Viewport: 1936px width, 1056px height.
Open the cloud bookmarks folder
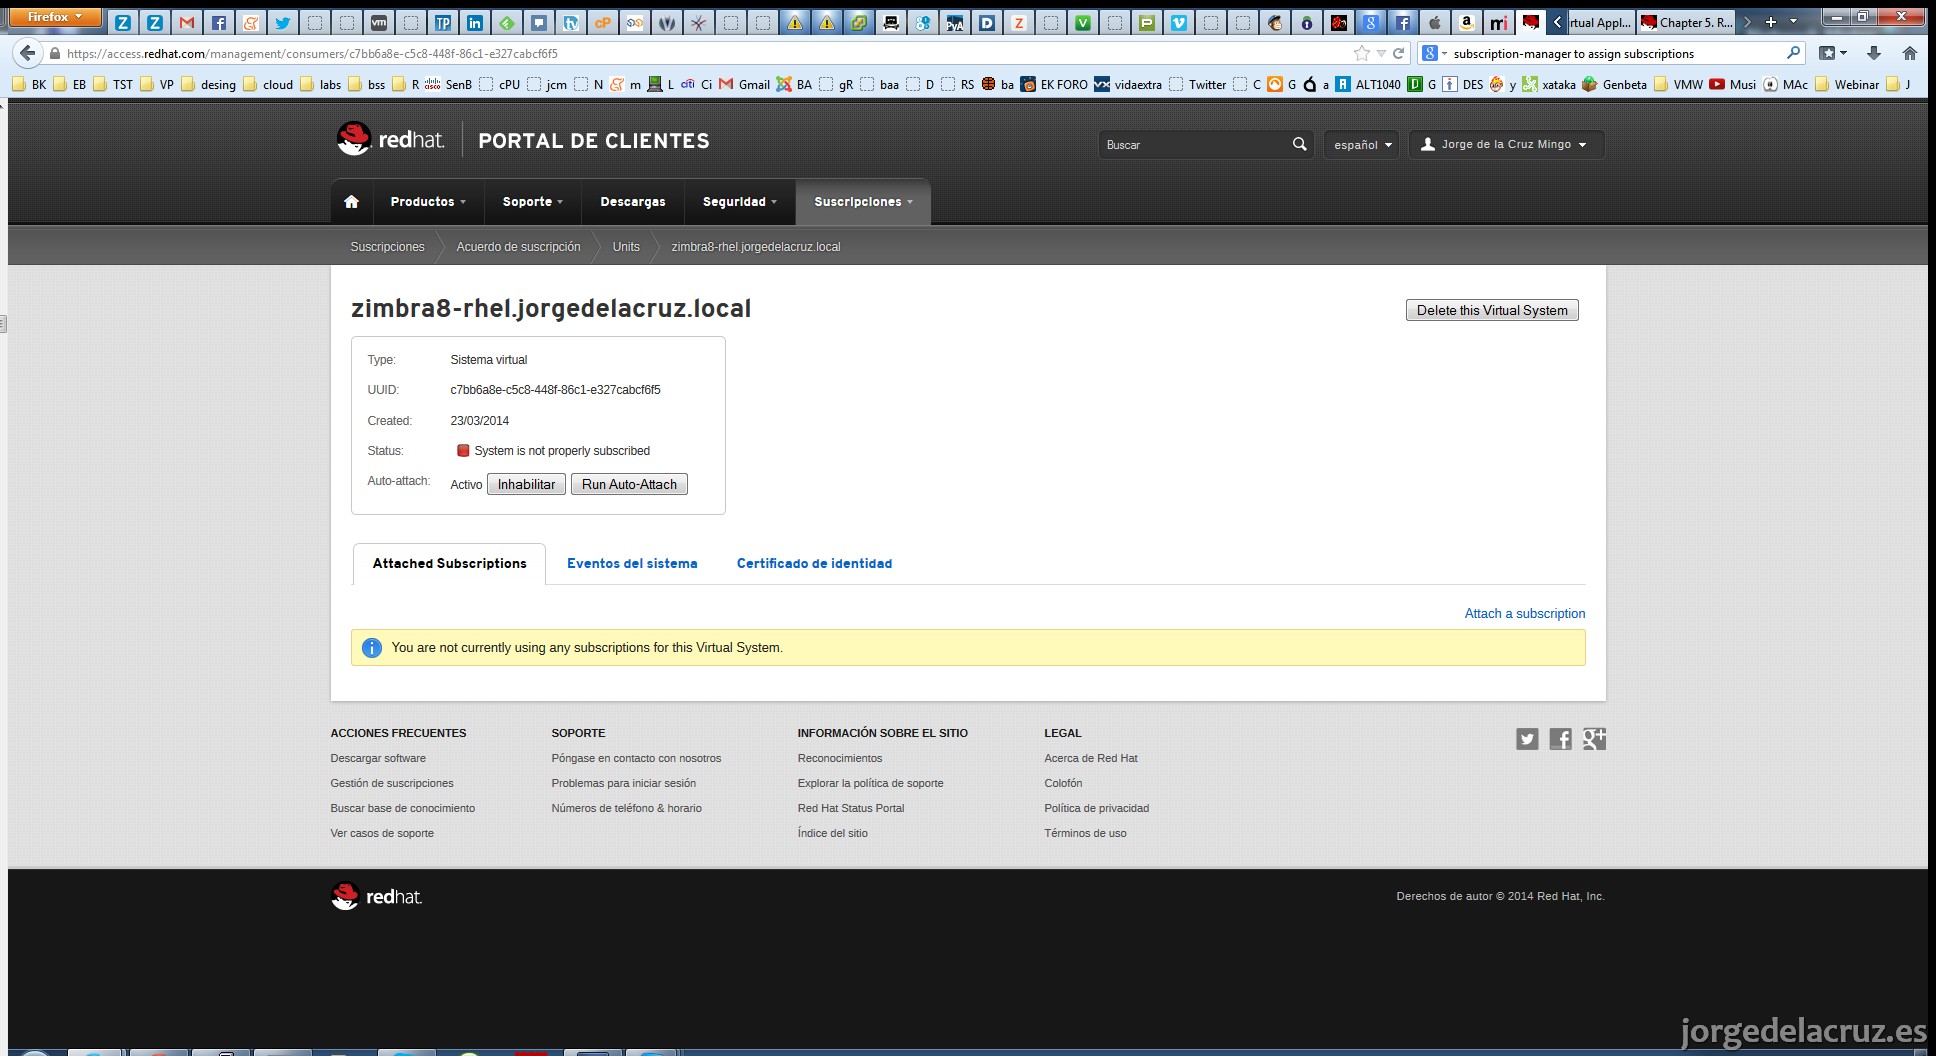click(268, 84)
